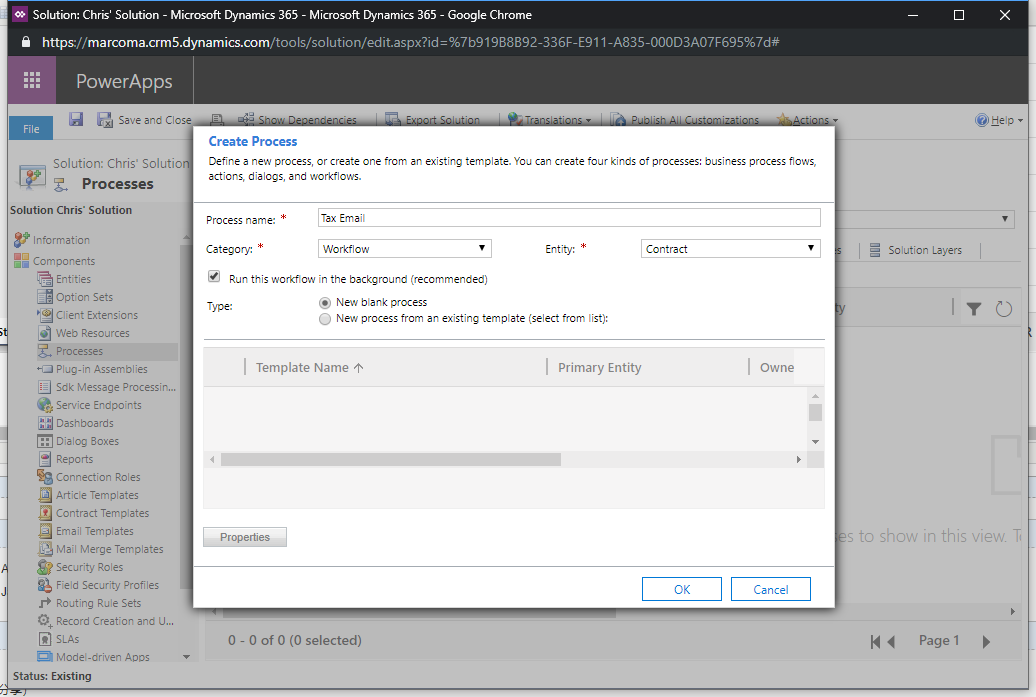Click the Save disk icon in toolbar
This screenshot has height=697, width=1036.
click(x=76, y=119)
